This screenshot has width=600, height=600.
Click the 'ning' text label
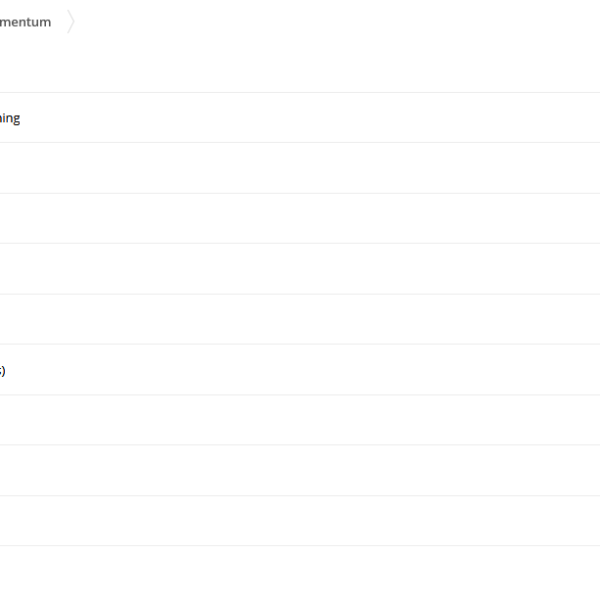coord(10,118)
